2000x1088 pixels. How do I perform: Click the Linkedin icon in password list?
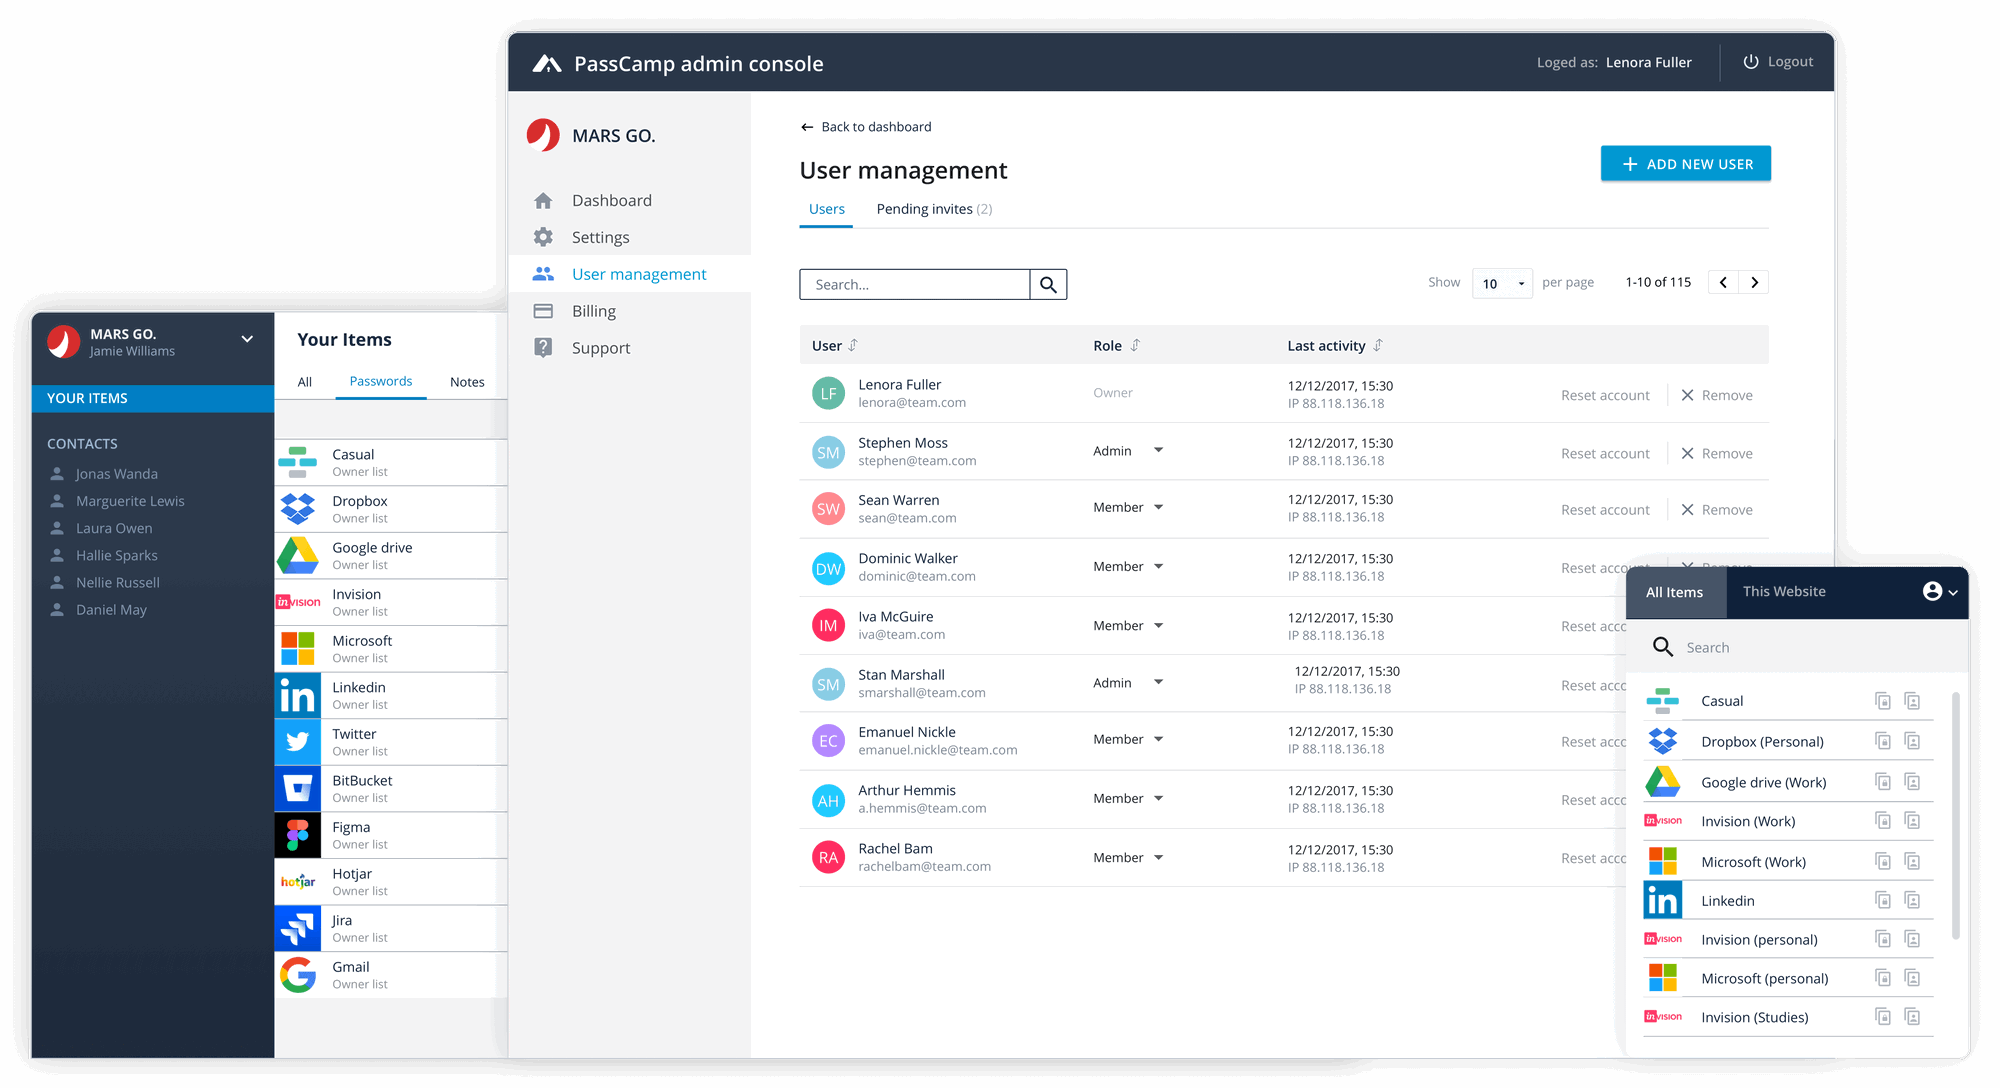pyautogui.click(x=297, y=694)
